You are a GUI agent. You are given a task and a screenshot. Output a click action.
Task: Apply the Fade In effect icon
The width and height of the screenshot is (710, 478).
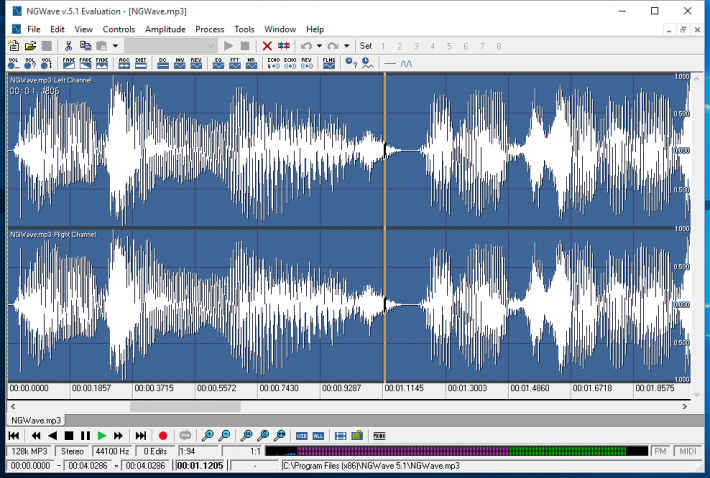(x=69, y=63)
